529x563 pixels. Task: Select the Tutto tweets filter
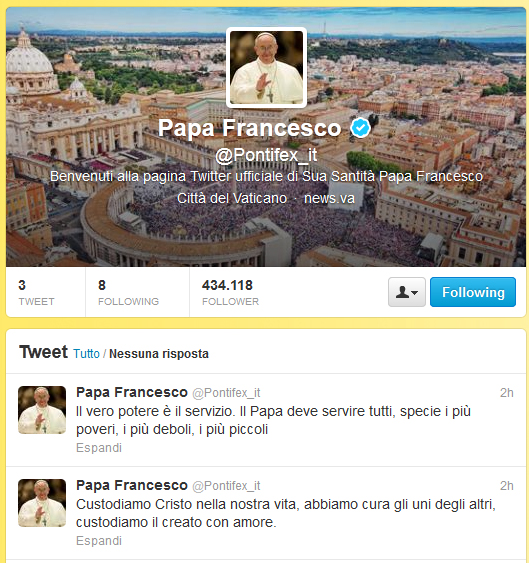point(86,354)
